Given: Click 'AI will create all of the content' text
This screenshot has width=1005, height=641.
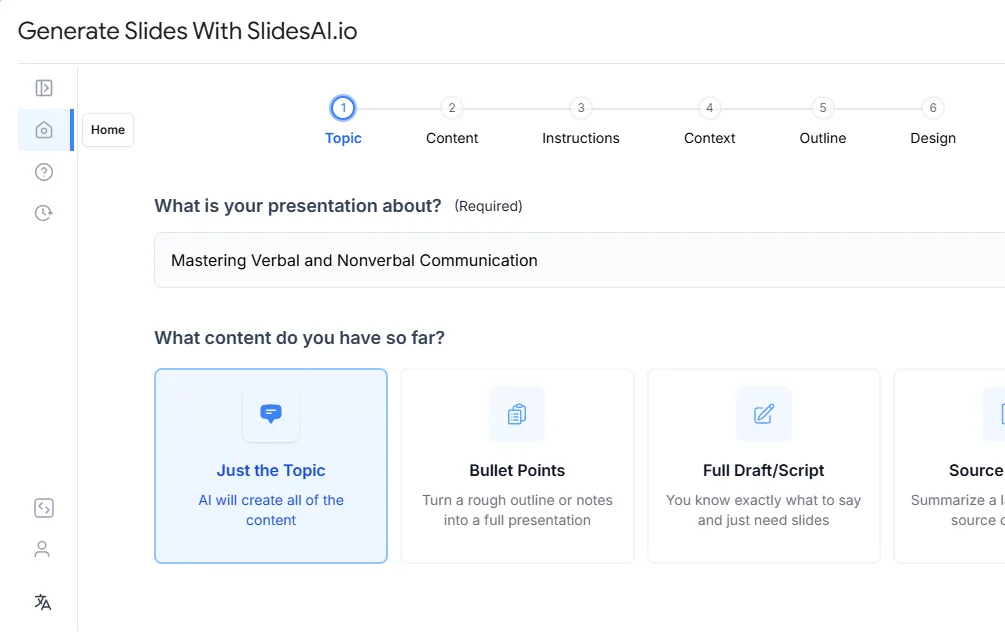Looking at the screenshot, I should (271, 510).
